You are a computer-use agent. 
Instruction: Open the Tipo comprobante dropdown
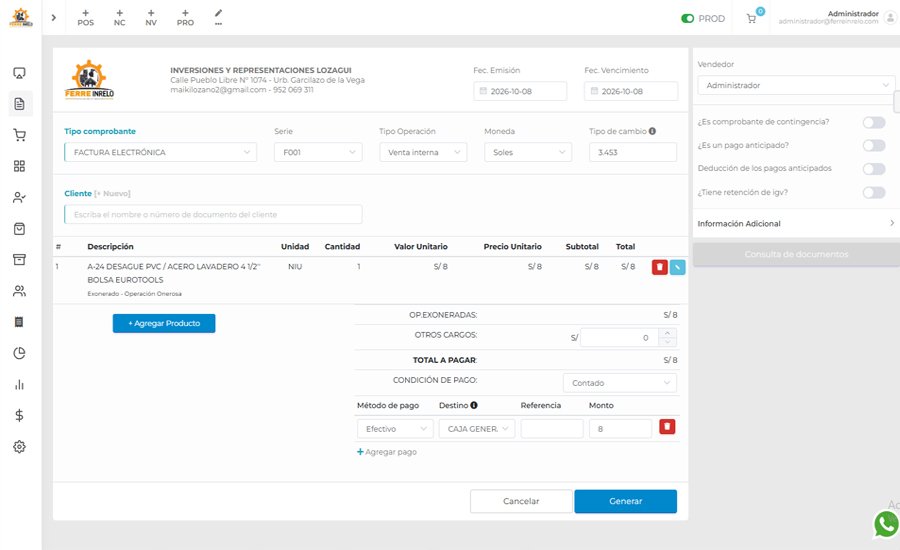[x=161, y=152]
